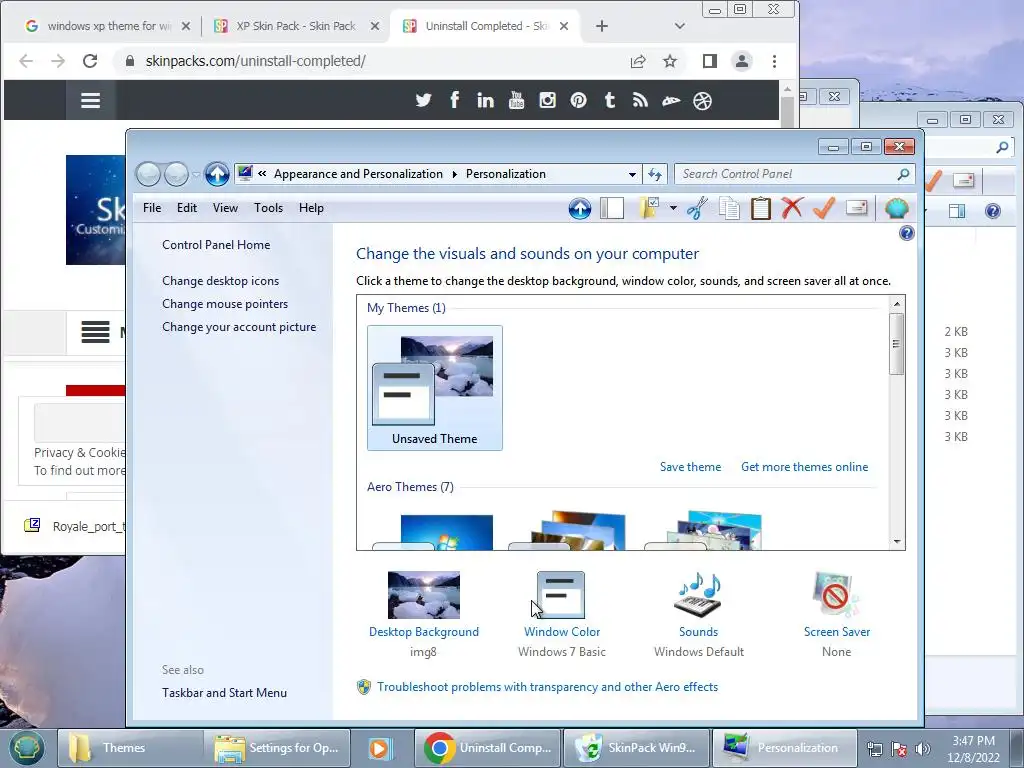Click breadcrumb arrow after Appearance and Personalization
This screenshot has width=1024, height=768.
coord(455,174)
